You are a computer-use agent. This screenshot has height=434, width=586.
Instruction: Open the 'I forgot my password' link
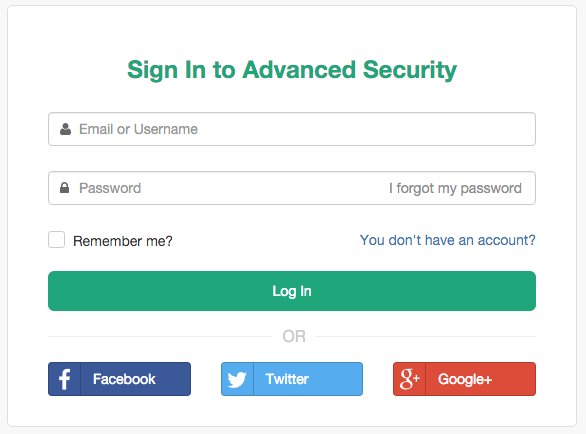[x=455, y=188]
